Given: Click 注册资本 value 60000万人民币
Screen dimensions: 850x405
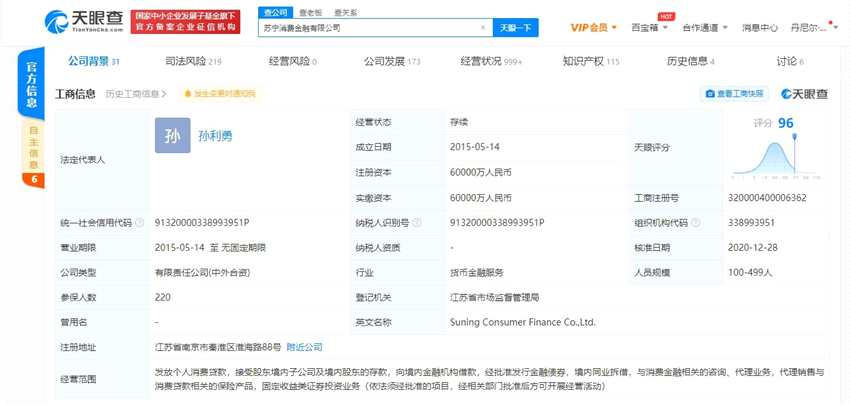Looking at the screenshot, I should pos(481,173).
